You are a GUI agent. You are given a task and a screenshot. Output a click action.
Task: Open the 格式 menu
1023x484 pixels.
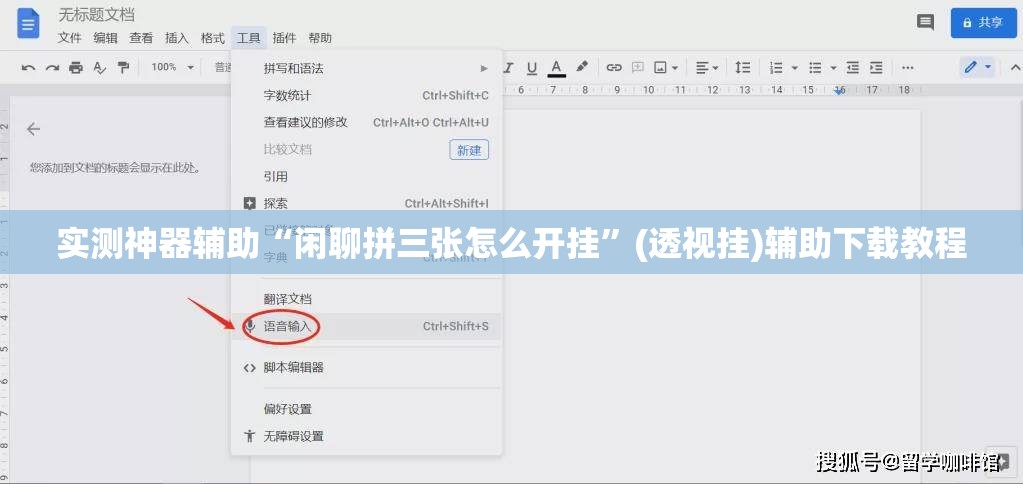coord(213,38)
